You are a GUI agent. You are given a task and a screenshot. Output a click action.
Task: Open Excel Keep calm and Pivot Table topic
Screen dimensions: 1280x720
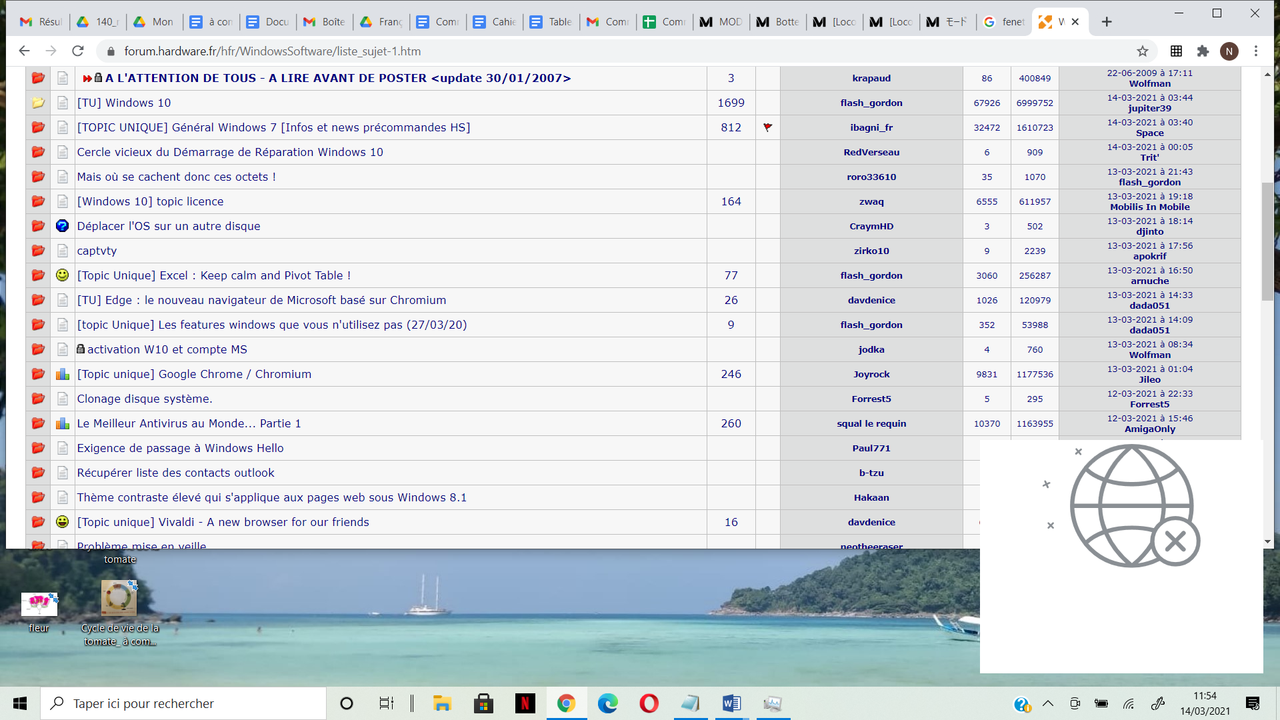click(x=214, y=275)
